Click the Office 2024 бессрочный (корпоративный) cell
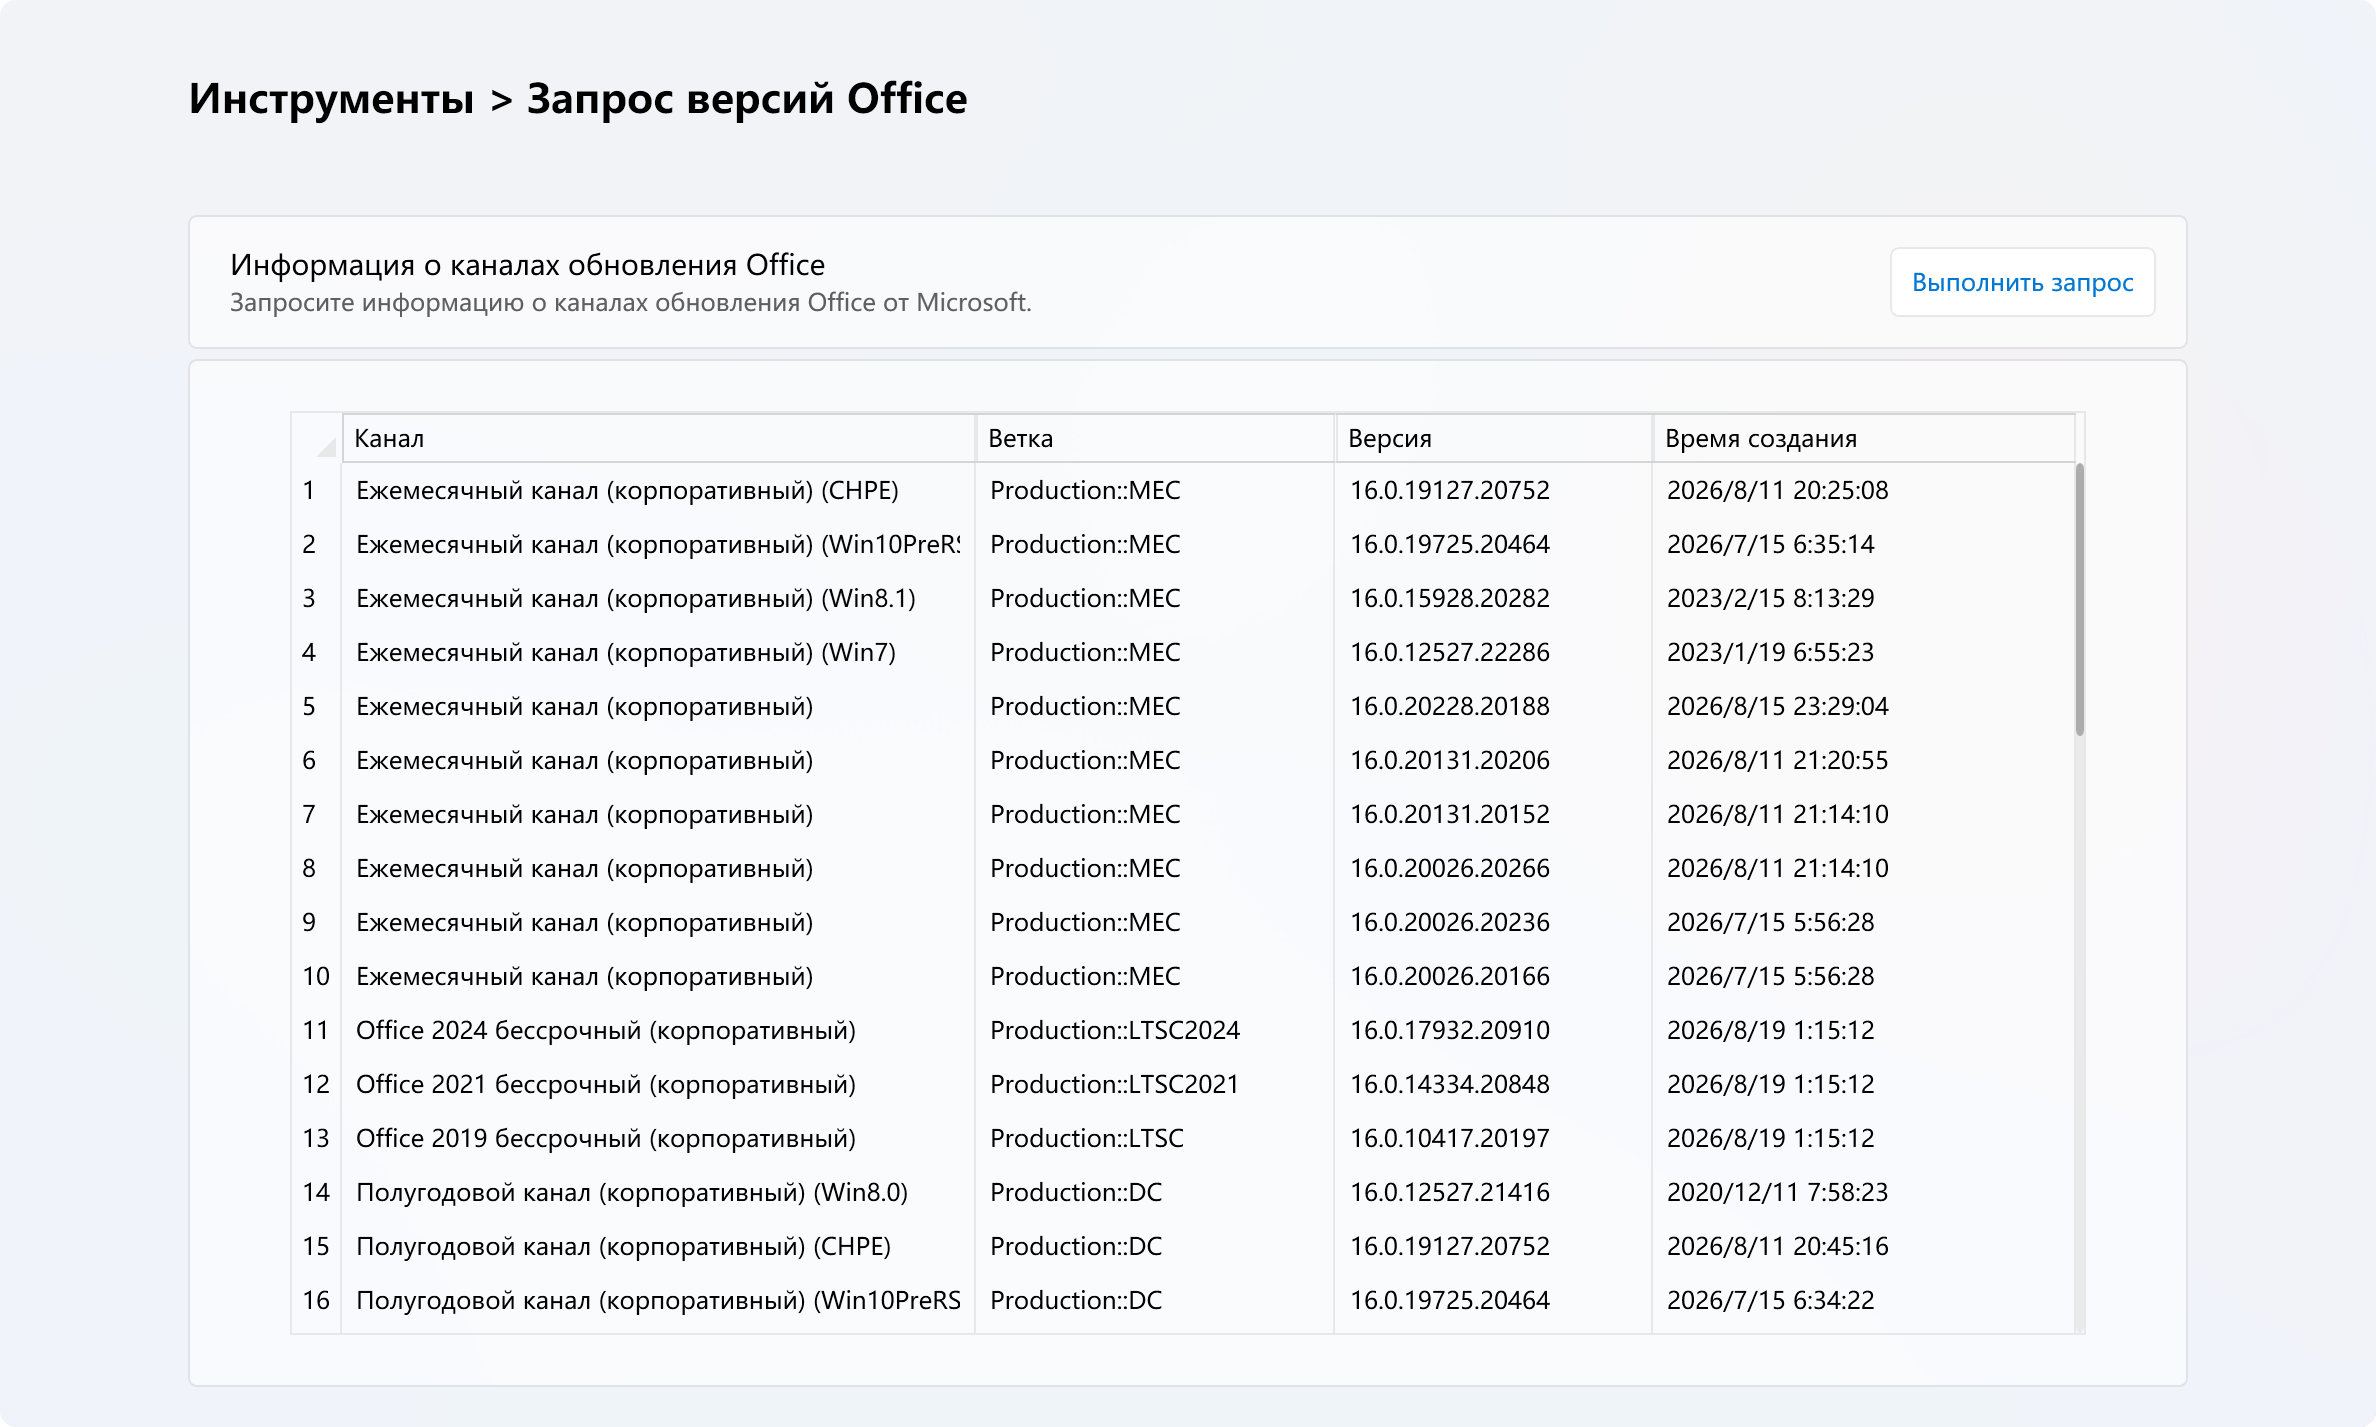This screenshot has height=1427, width=2376. (x=659, y=1030)
